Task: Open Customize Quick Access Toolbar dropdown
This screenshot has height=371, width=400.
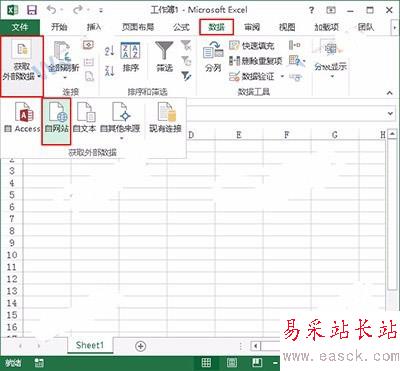Action: pyautogui.click(x=101, y=11)
